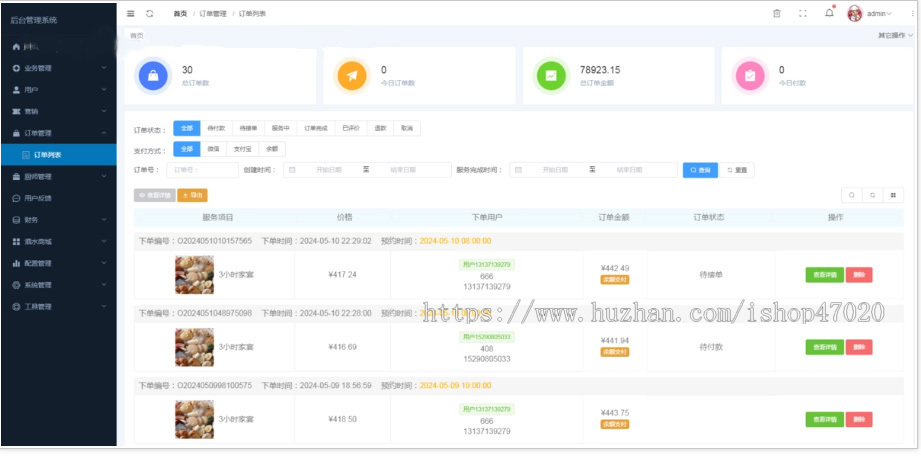The width and height of the screenshot is (921, 472).
Task: Click the 厨师管理 icon in sidebar
Action: pyautogui.click(x=16, y=177)
